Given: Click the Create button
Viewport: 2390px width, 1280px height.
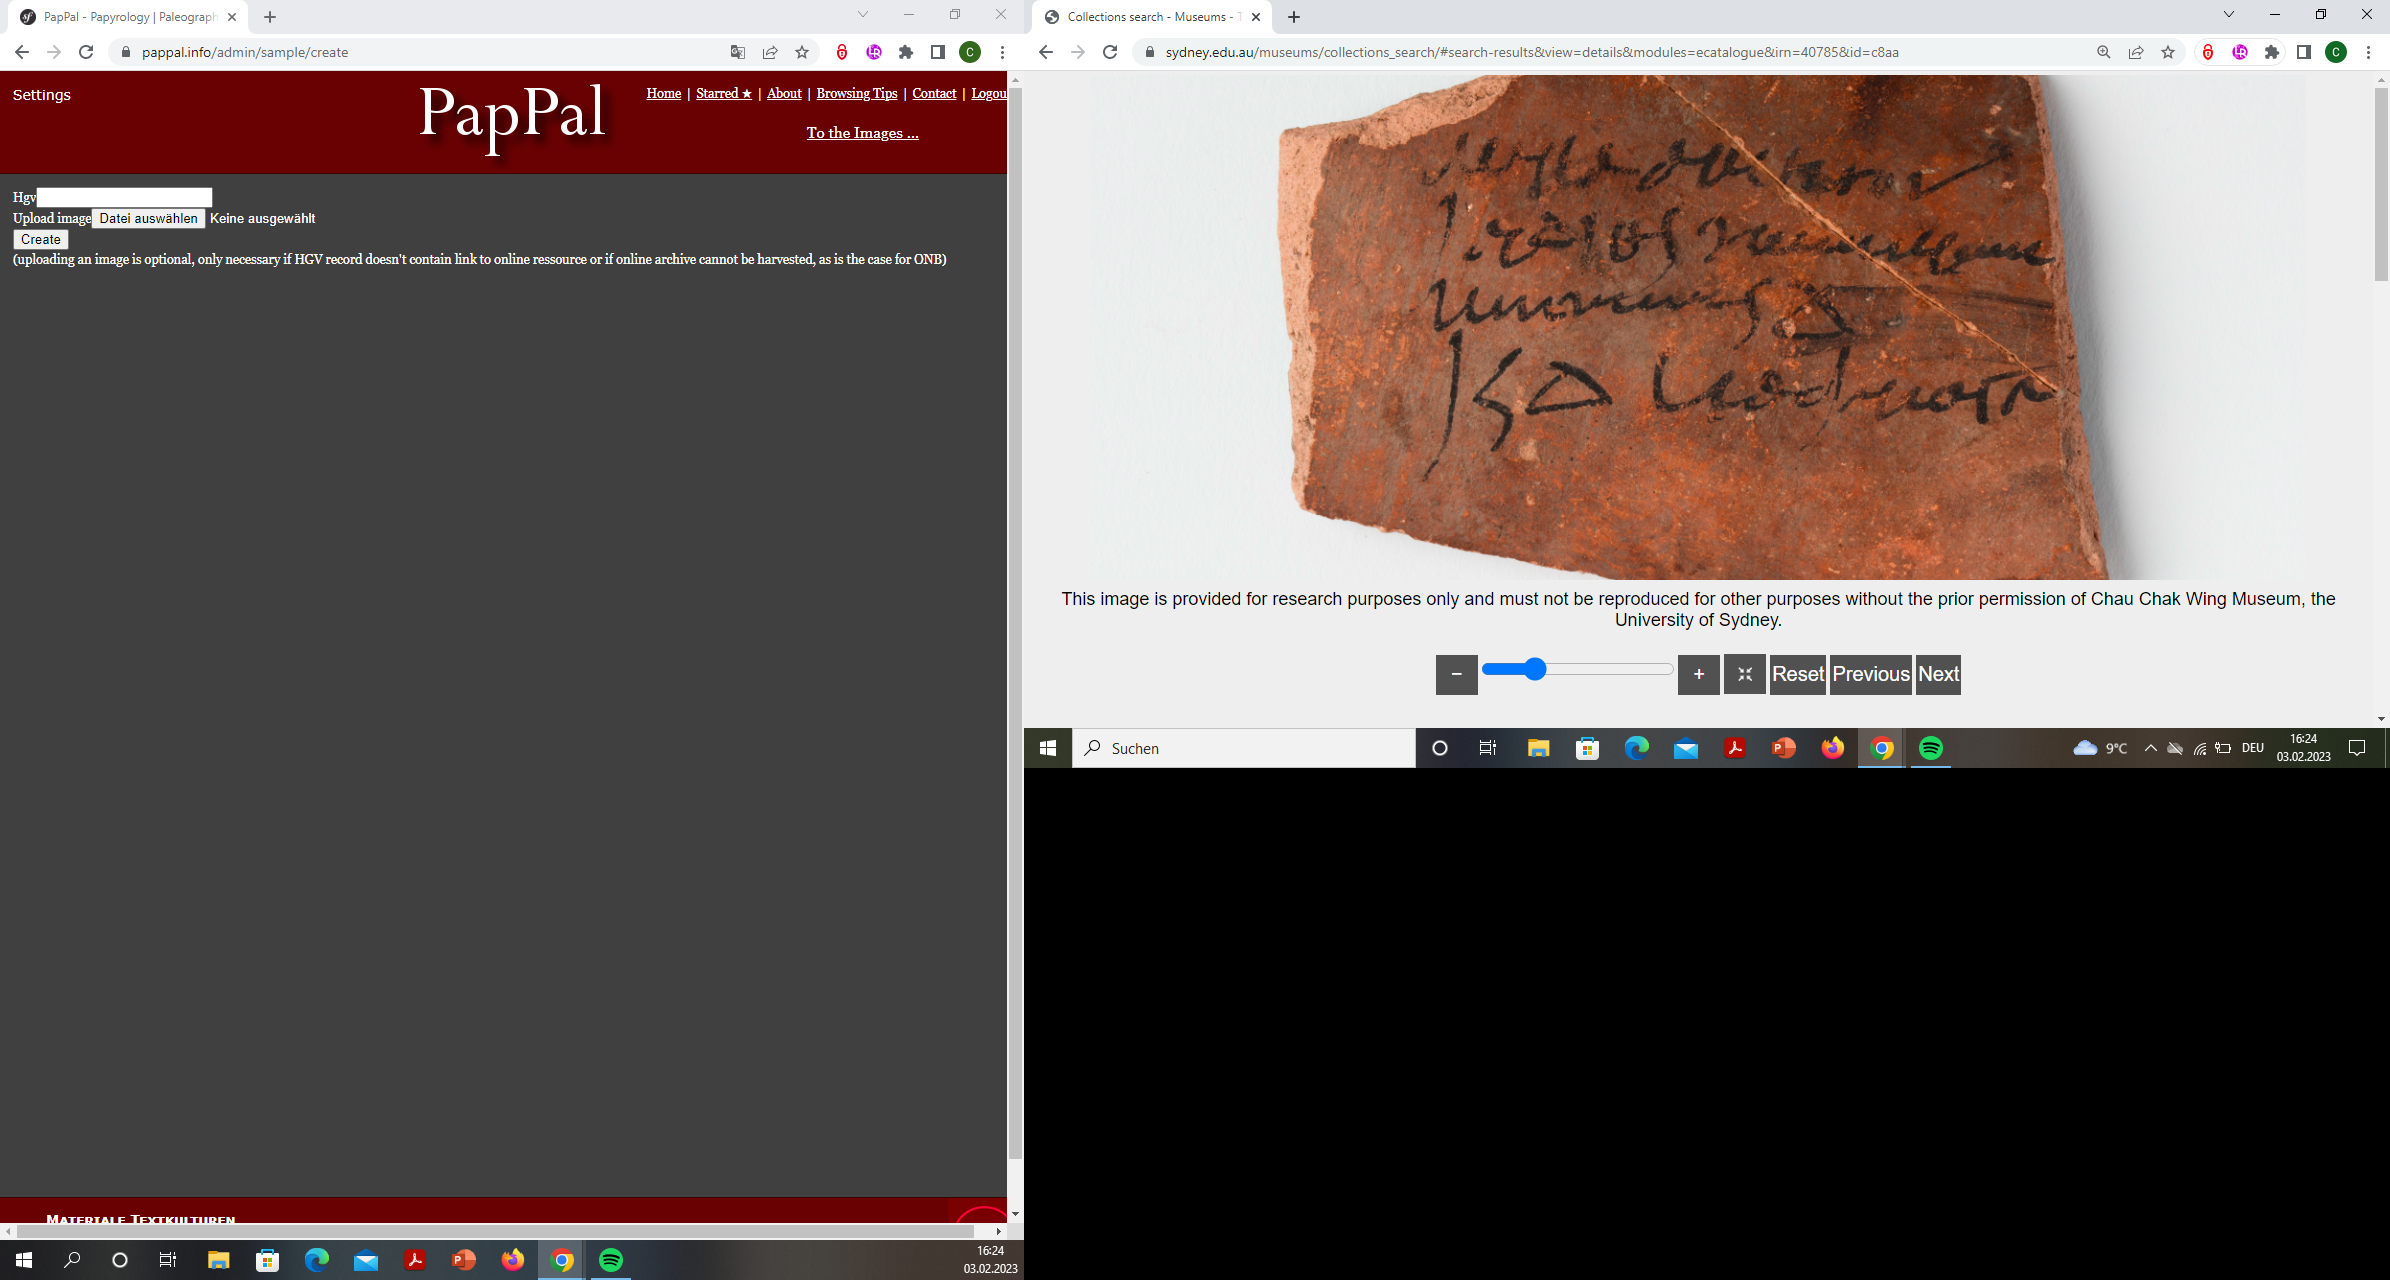Looking at the screenshot, I should (x=41, y=240).
